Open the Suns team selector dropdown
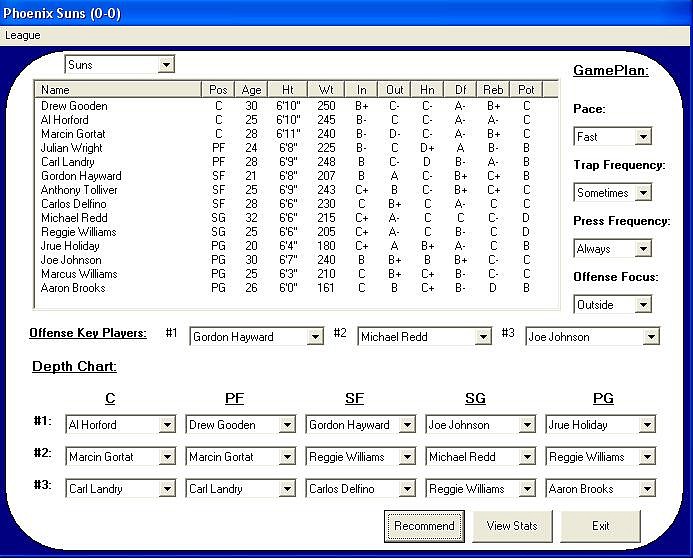 (120, 65)
